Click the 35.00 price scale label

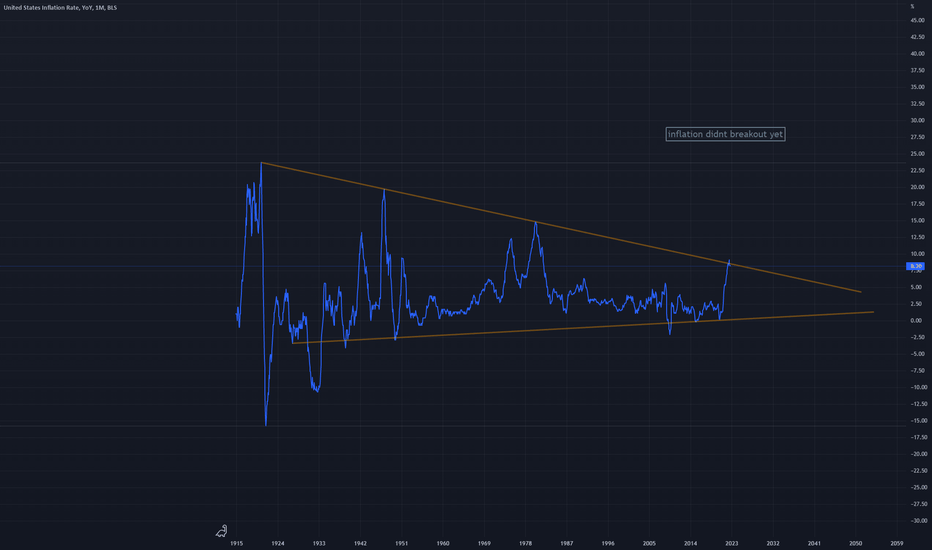917,87
